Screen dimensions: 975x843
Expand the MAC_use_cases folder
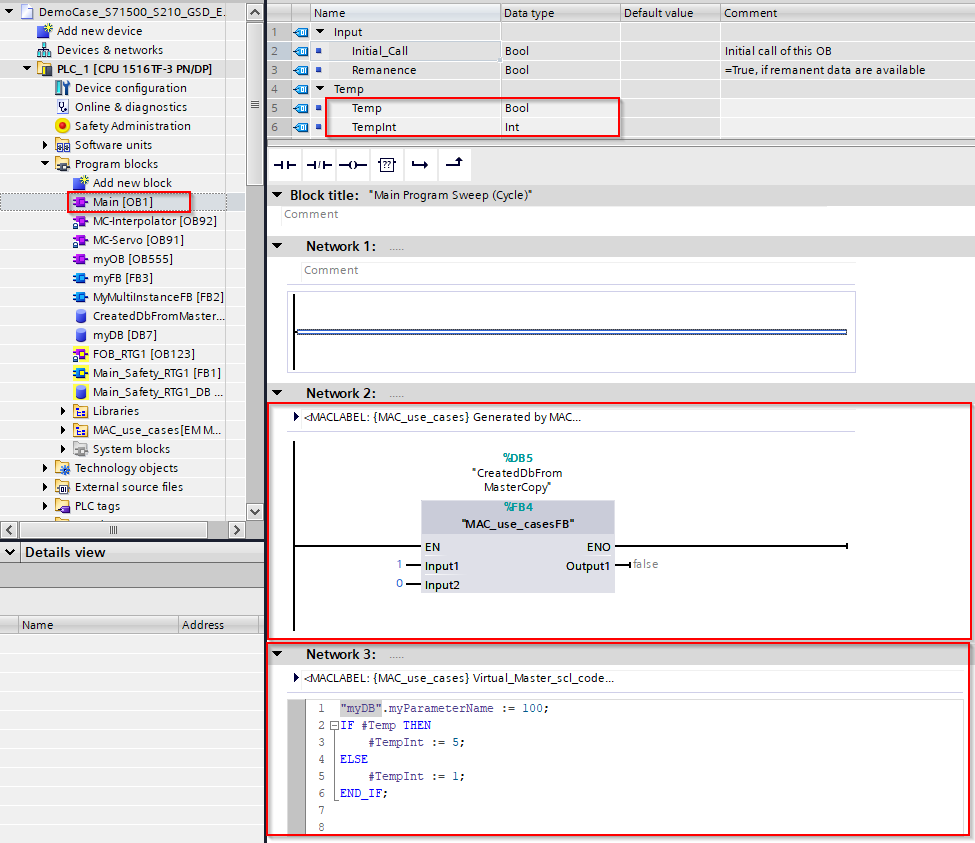[63, 430]
